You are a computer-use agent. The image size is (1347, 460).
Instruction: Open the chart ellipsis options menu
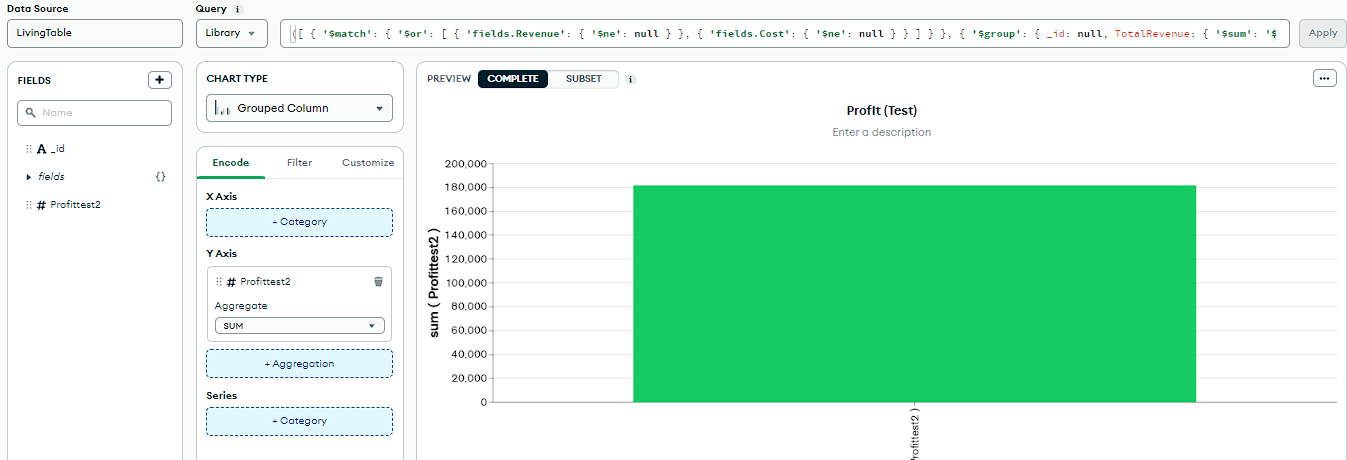1324,79
